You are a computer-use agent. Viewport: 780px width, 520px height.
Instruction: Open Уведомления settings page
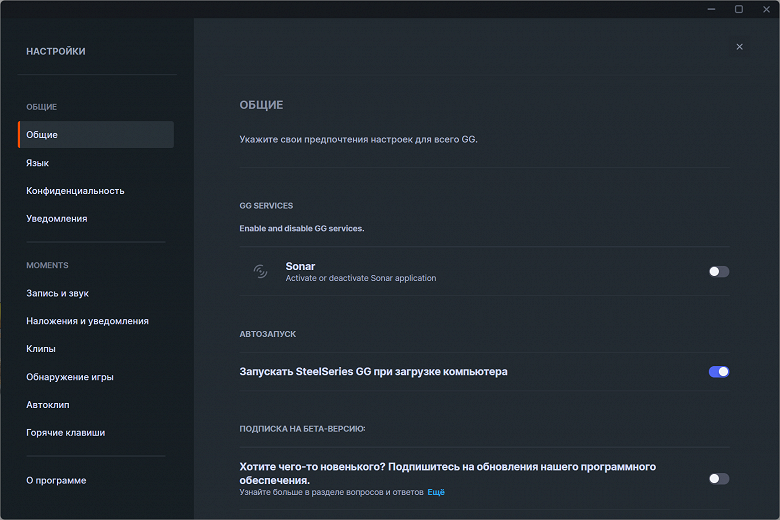(x=57, y=218)
